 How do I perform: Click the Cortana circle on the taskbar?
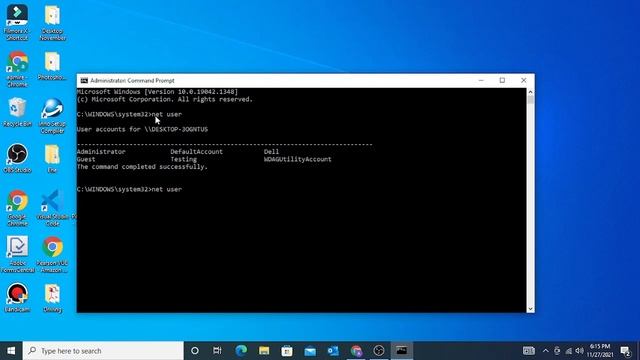(x=195, y=351)
